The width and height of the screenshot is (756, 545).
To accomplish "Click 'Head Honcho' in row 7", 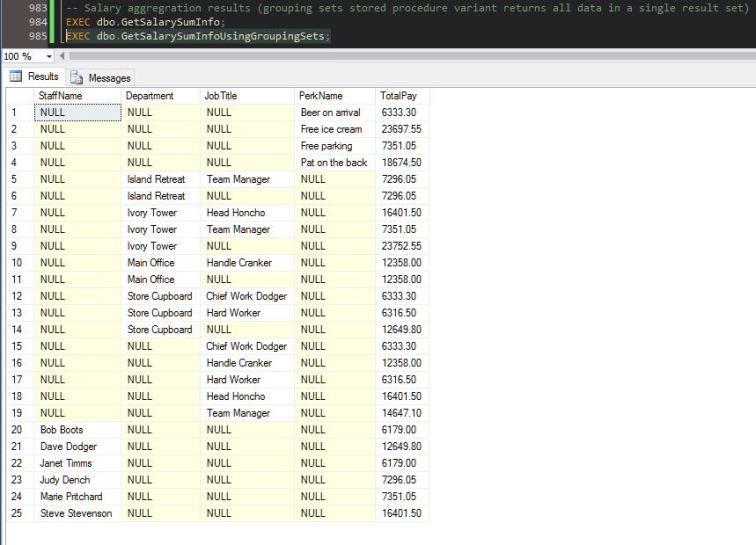I will (247, 213).
